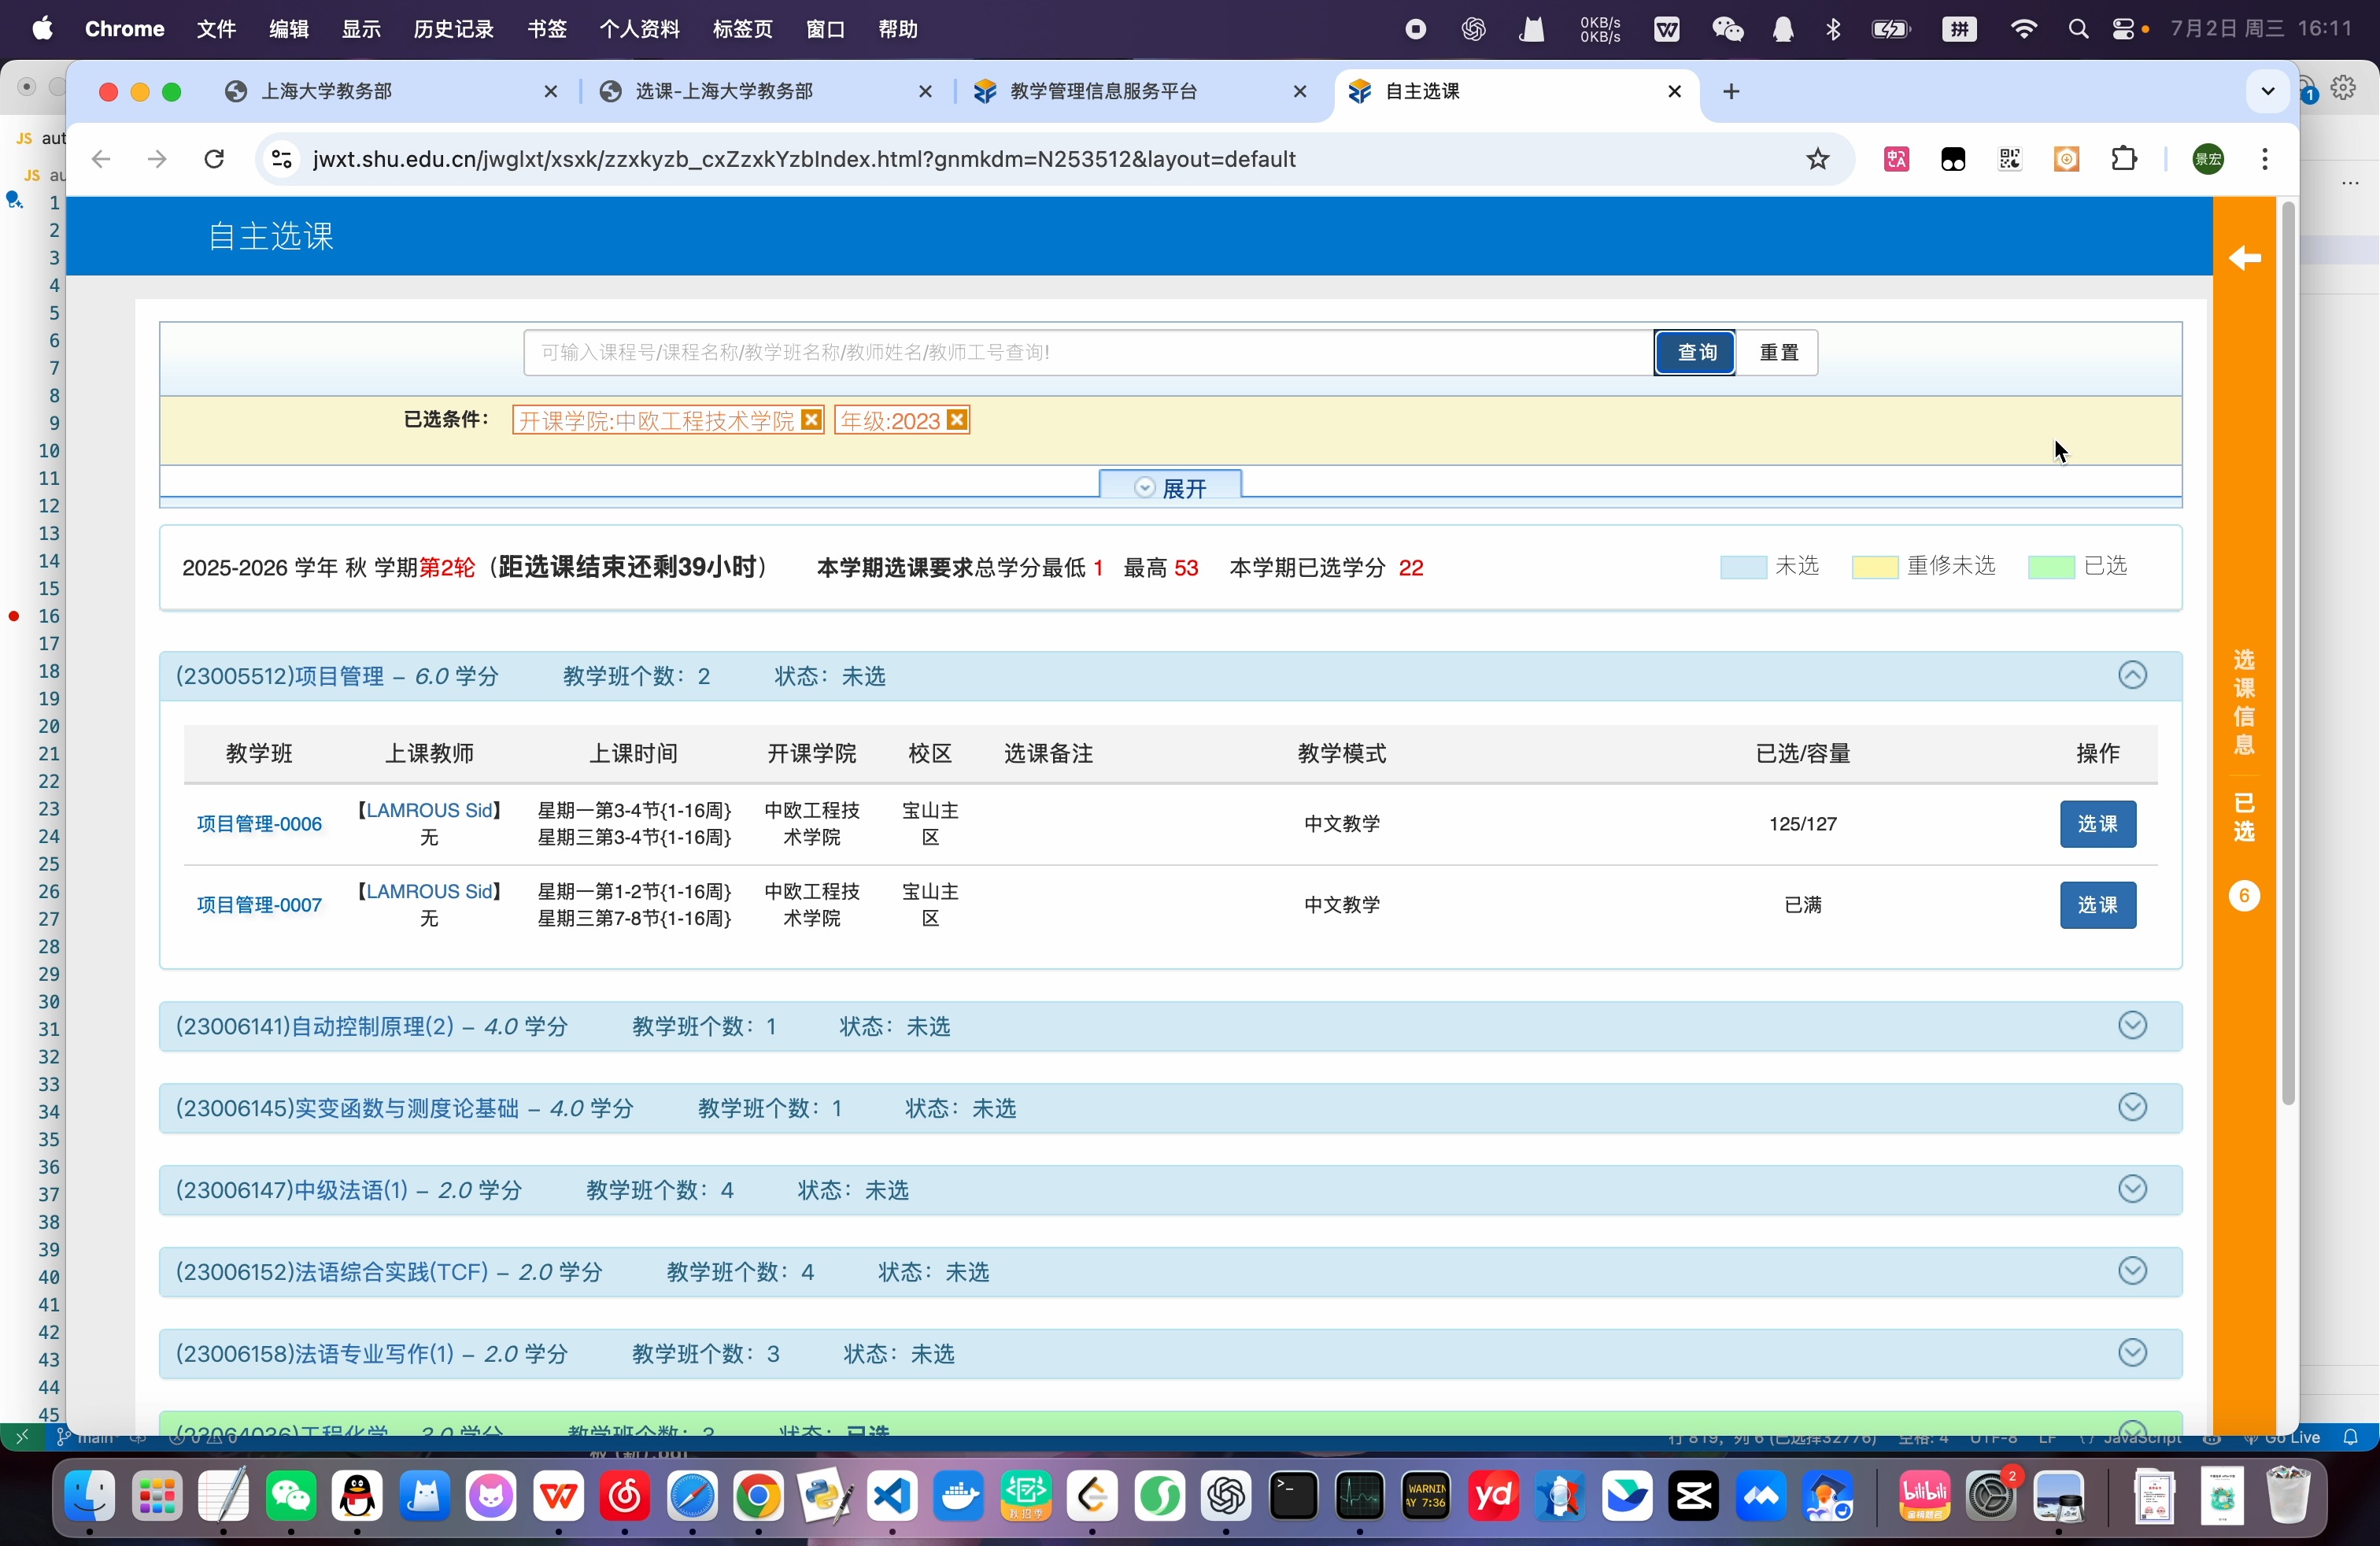Viewport: 2380px width, 1546px height.
Task: Expand the 中级法语(1) course row
Action: (x=2132, y=1190)
